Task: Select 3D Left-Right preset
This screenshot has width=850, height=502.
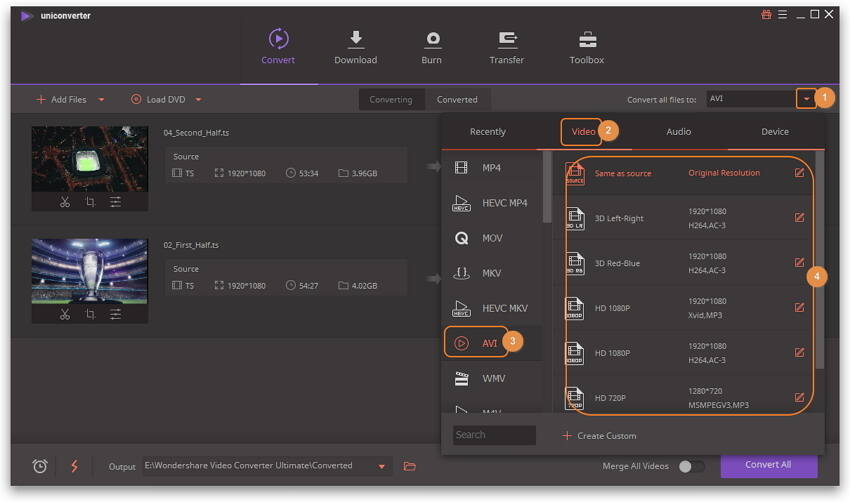Action: (x=683, y=218)
